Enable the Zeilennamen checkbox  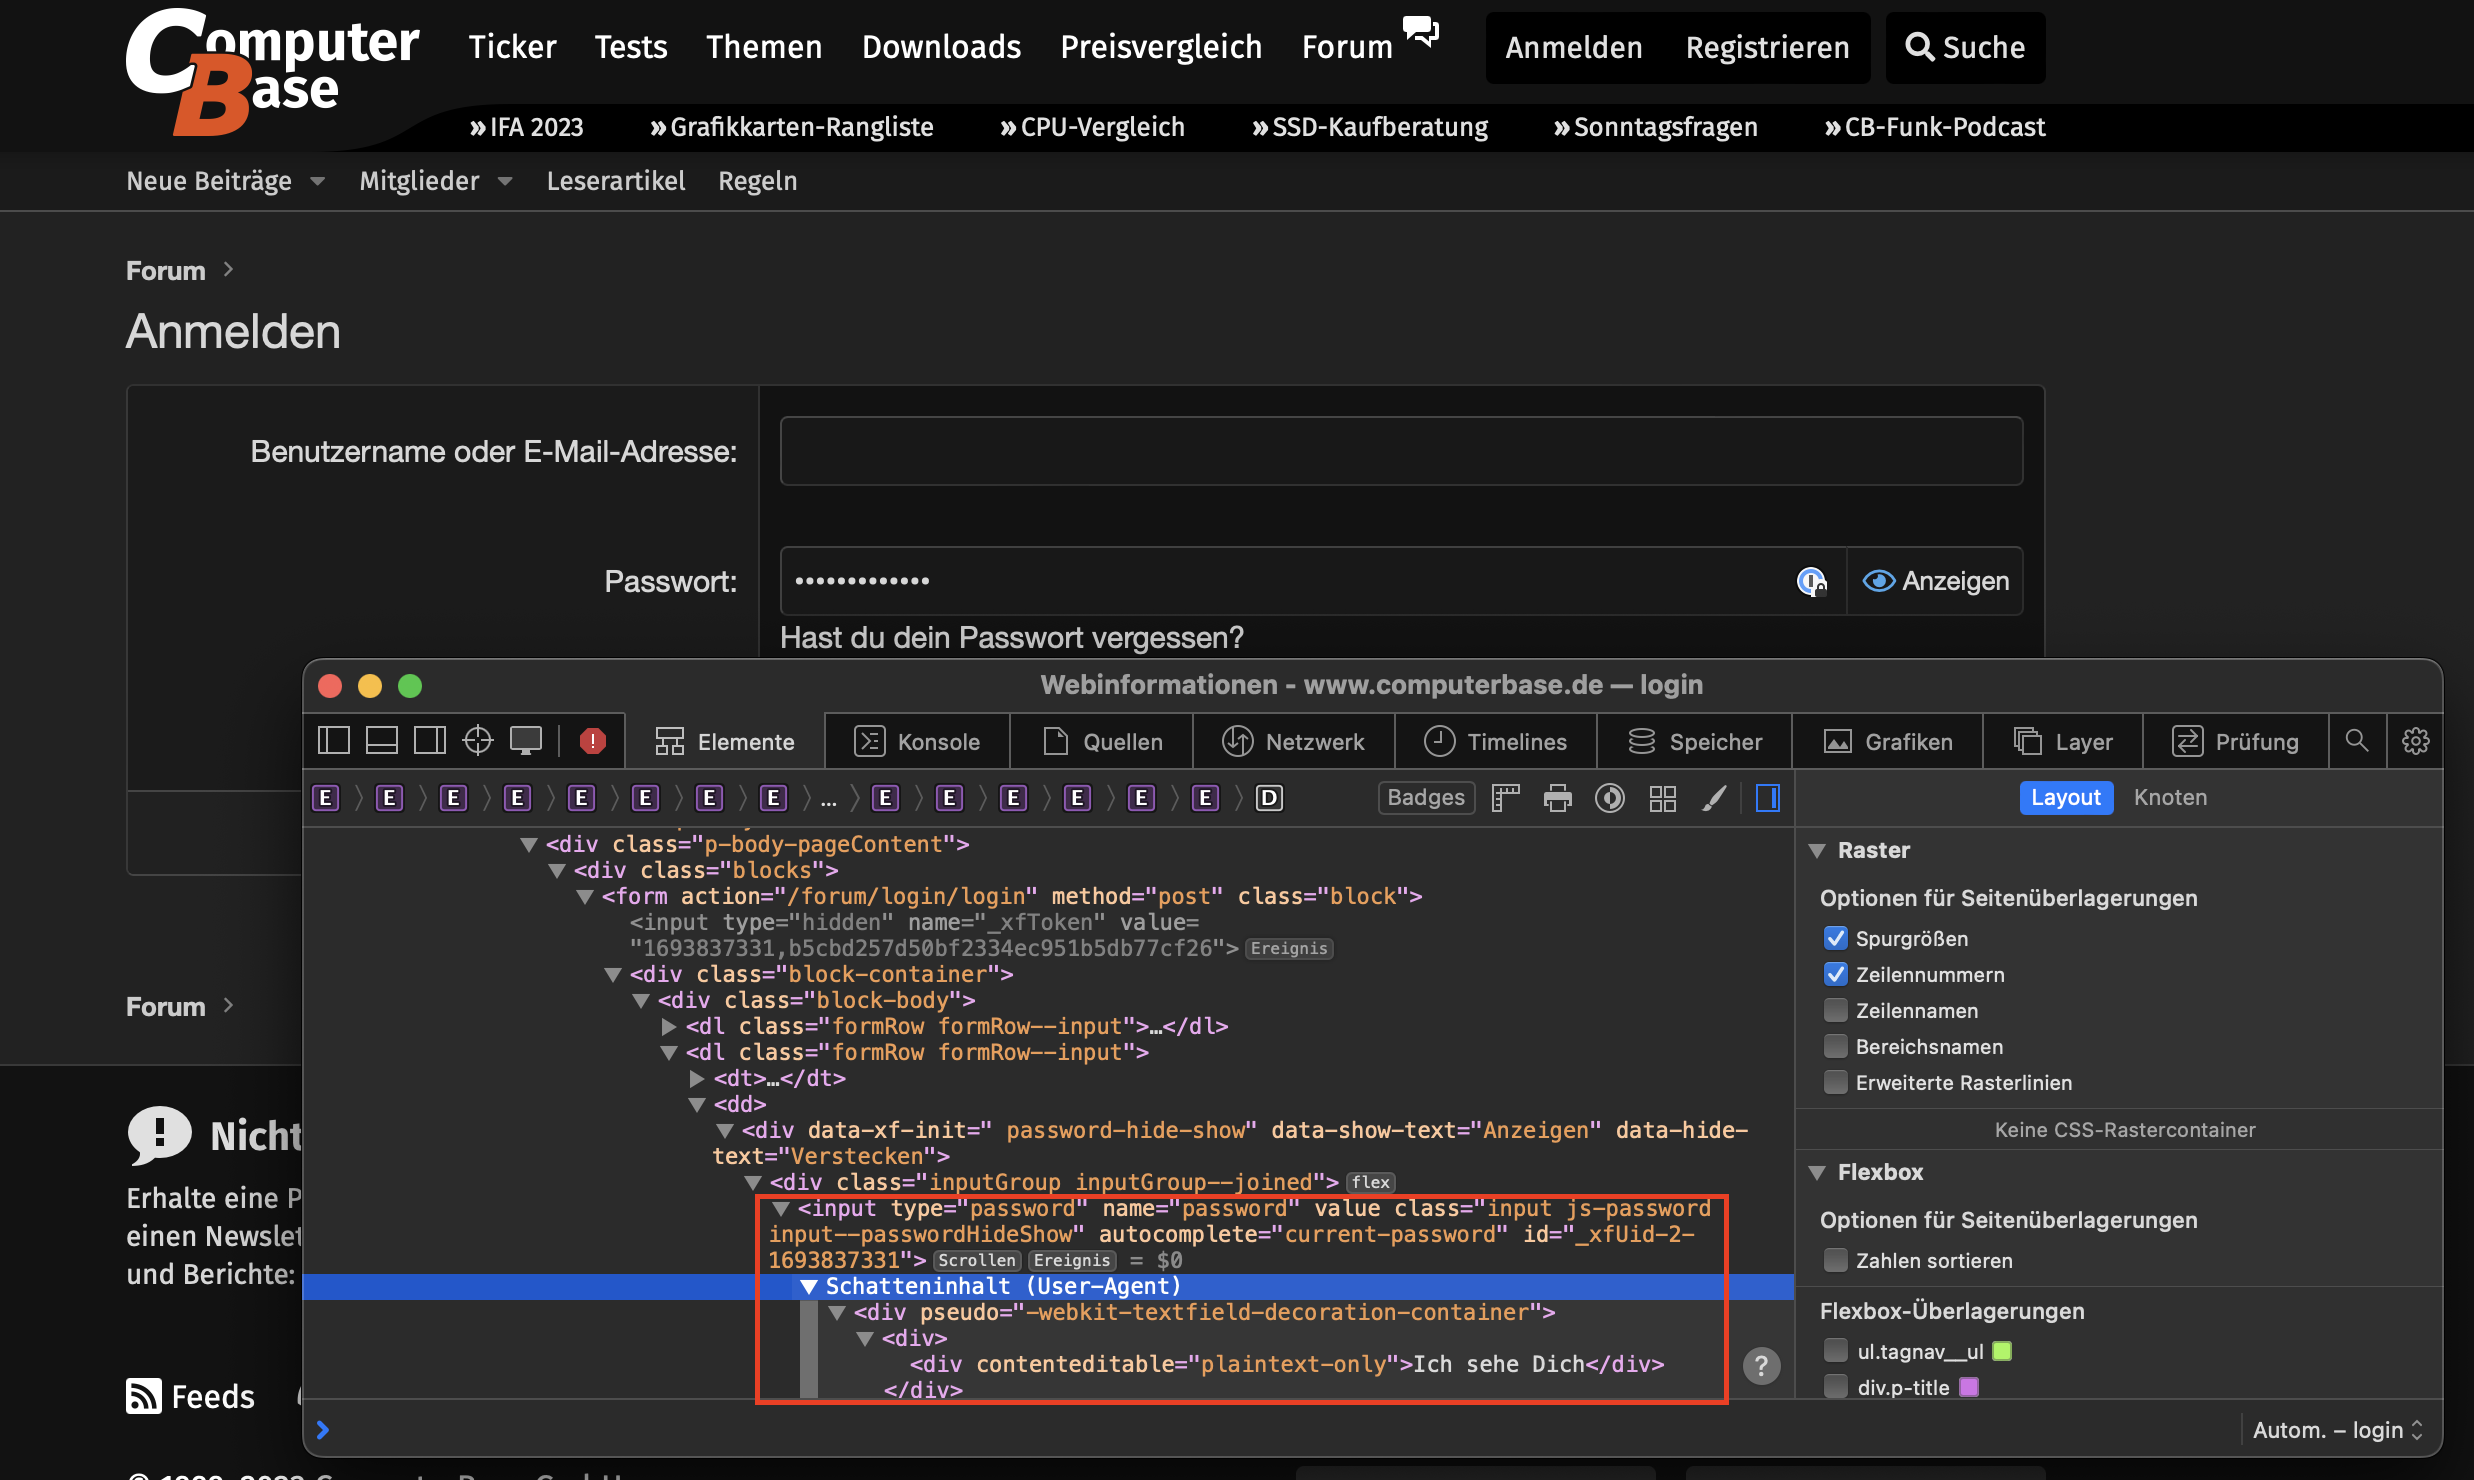(x=1836, y=1011)
